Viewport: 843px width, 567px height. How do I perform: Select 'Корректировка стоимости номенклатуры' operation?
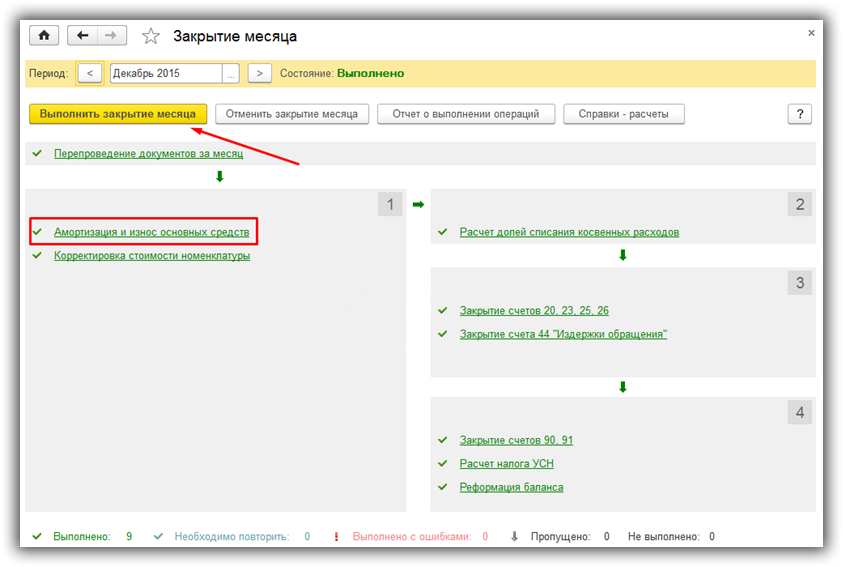[x=151, y=256]
